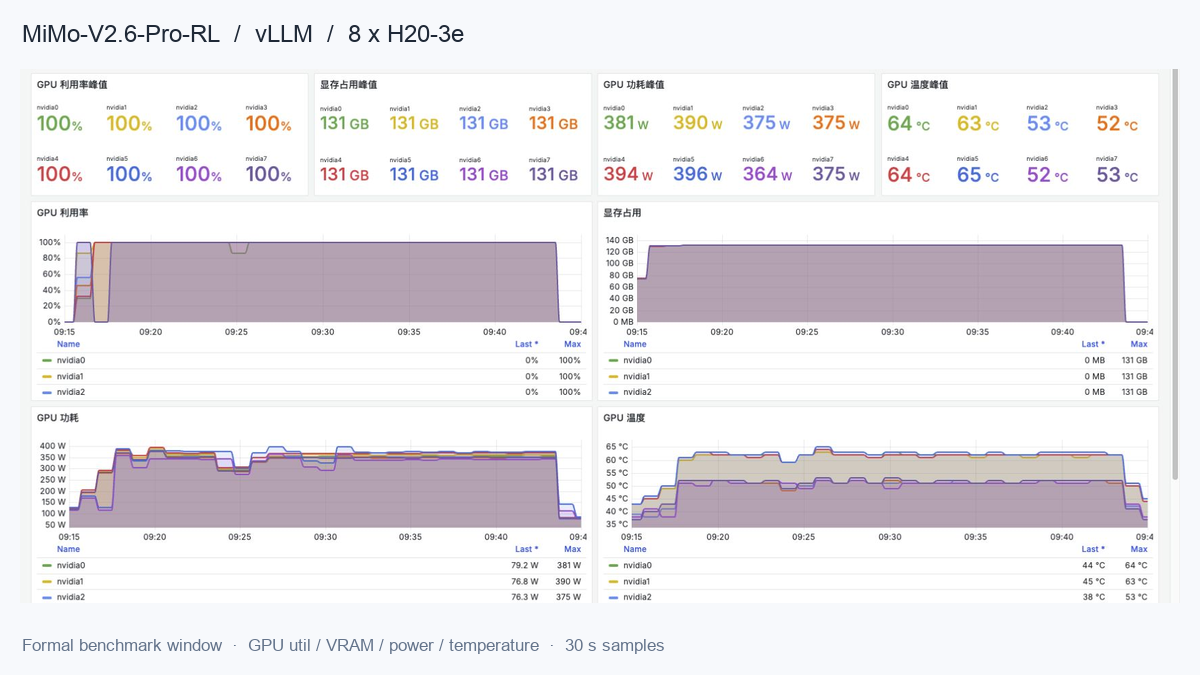Sort GPU 利用率 legend by Last * column

527,344
